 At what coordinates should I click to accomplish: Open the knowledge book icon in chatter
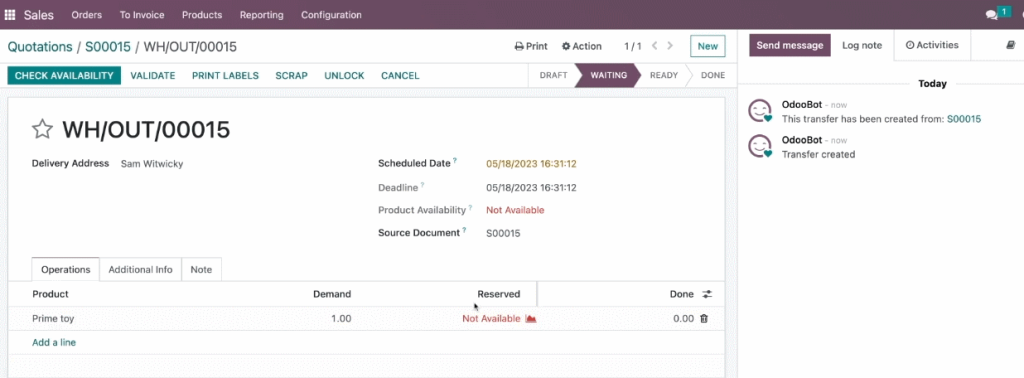pos(1011,45)
